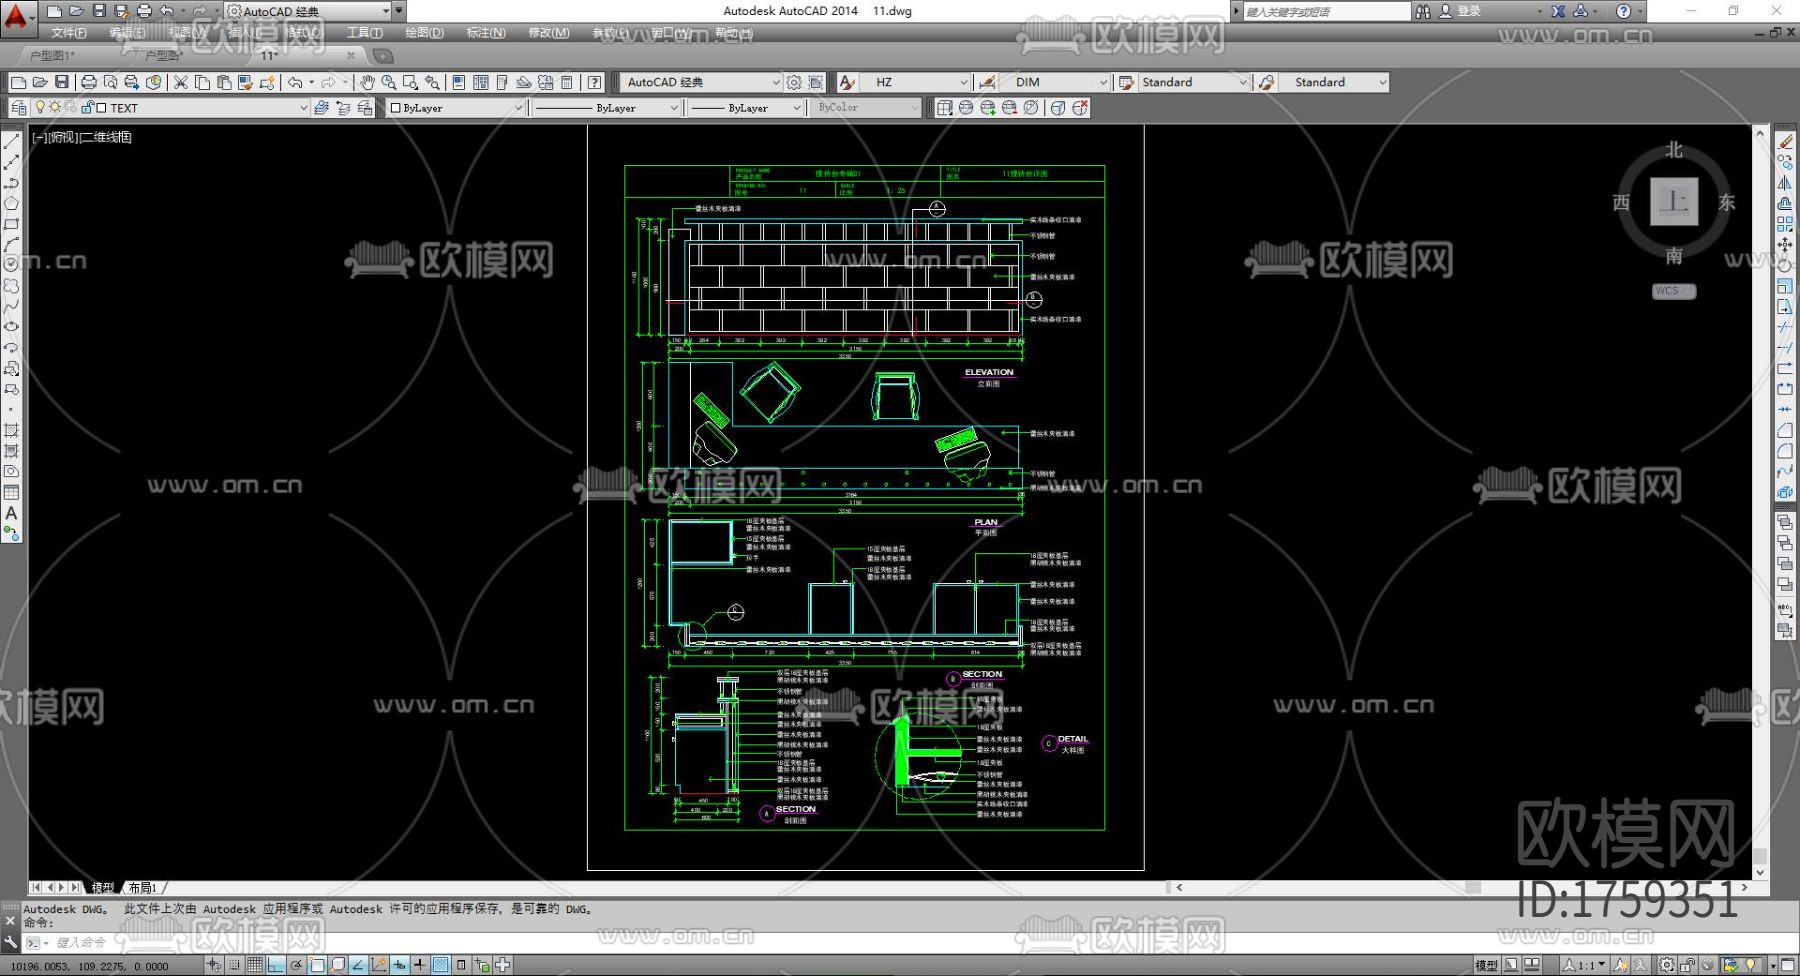Click the Cut scissors icon

(180, 82)
